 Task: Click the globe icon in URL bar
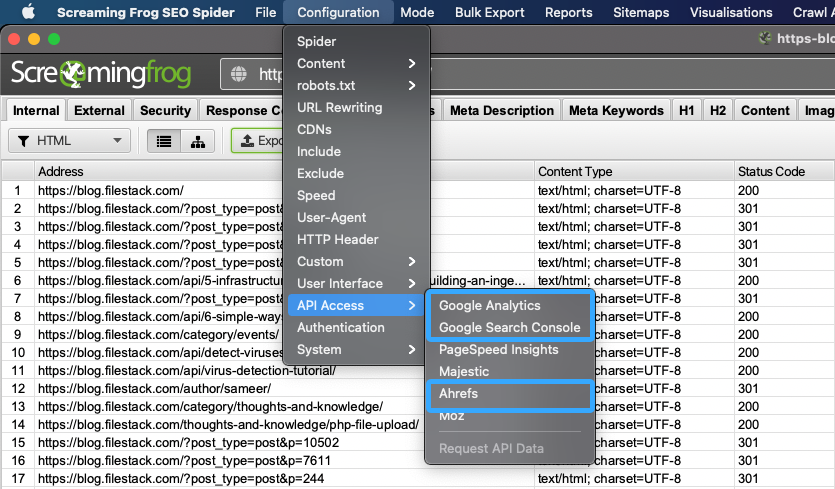pyautogui.click(x=239, y=74)
